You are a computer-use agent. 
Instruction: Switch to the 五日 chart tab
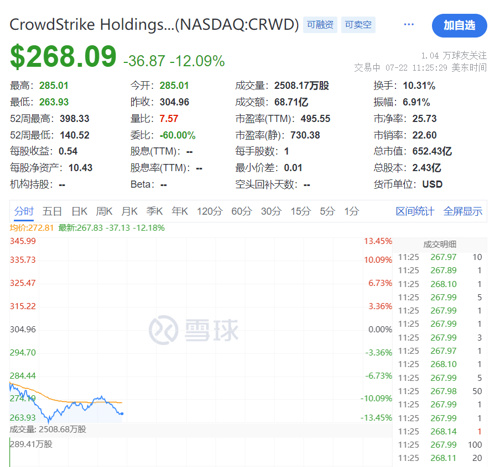[52, 211]
